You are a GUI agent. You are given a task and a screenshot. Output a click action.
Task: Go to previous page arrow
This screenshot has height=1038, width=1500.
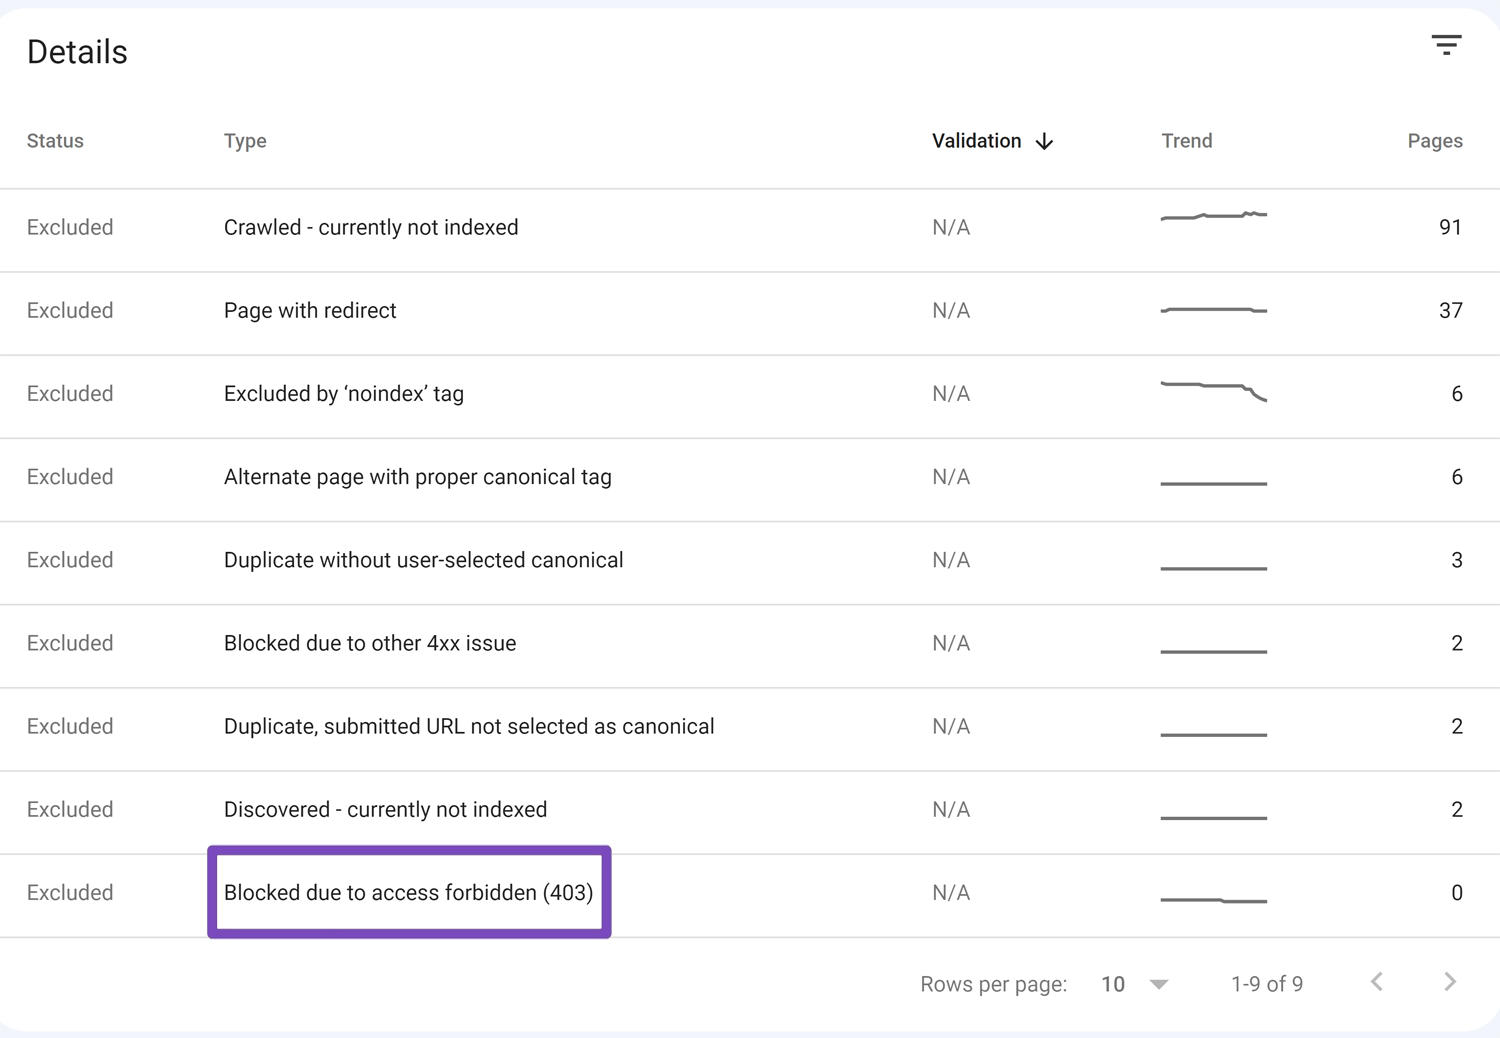point(1377,982)
